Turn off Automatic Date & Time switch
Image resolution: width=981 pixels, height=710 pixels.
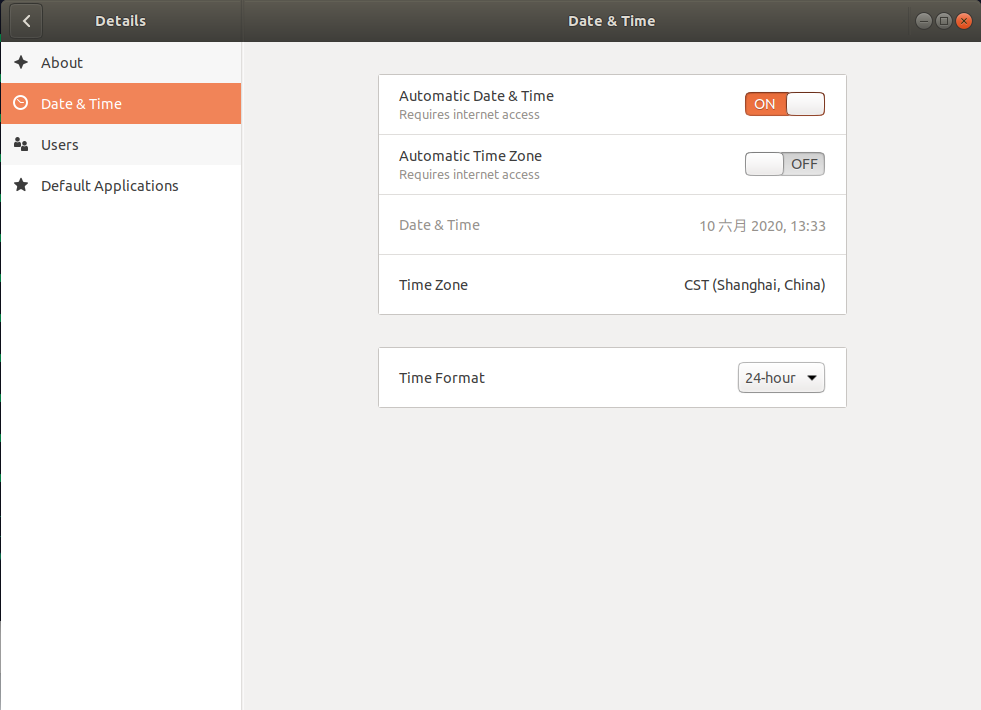tap(785, 104)
